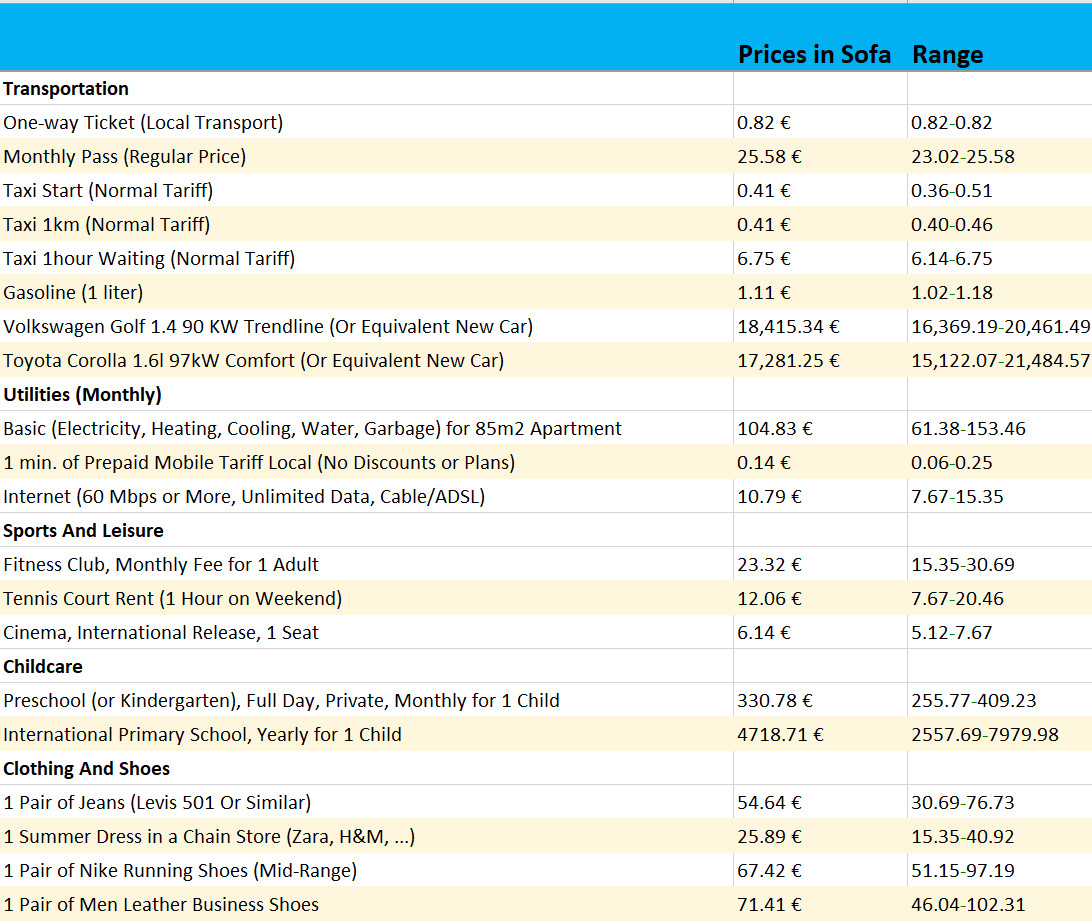Select the 'Range' column header cell

click(947, 55)
